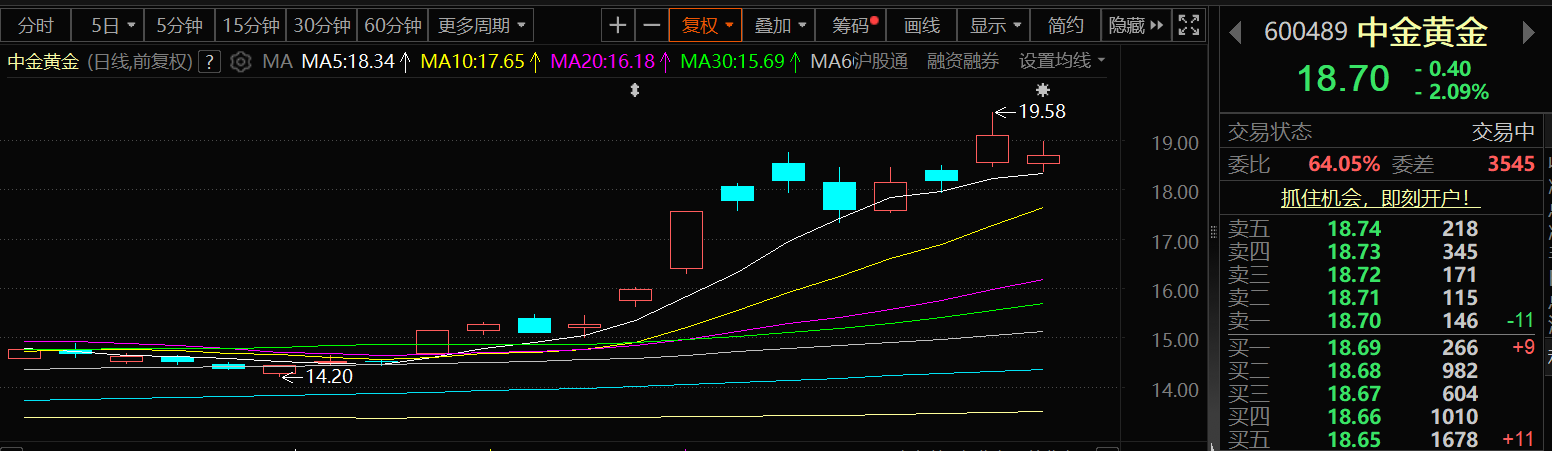This screenshot has height=451, width=1552.
Task: Expand the 更多周期 period dropdown
Action: click(x=480, y=25)
